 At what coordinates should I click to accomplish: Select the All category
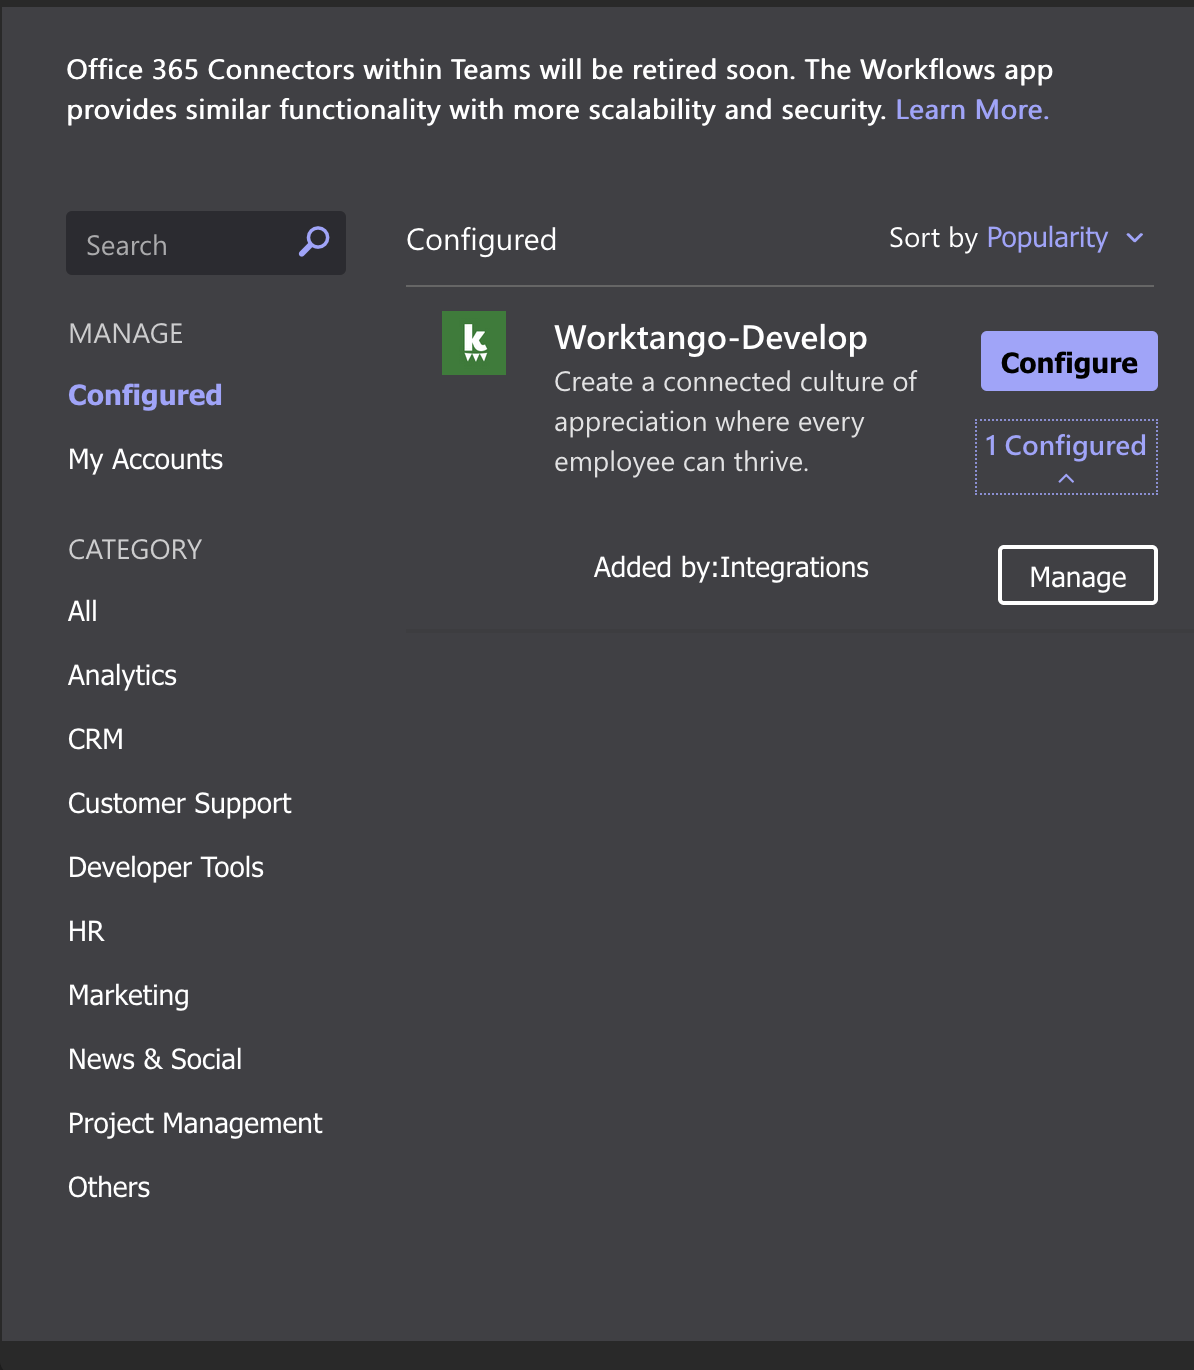click(83, 611)
